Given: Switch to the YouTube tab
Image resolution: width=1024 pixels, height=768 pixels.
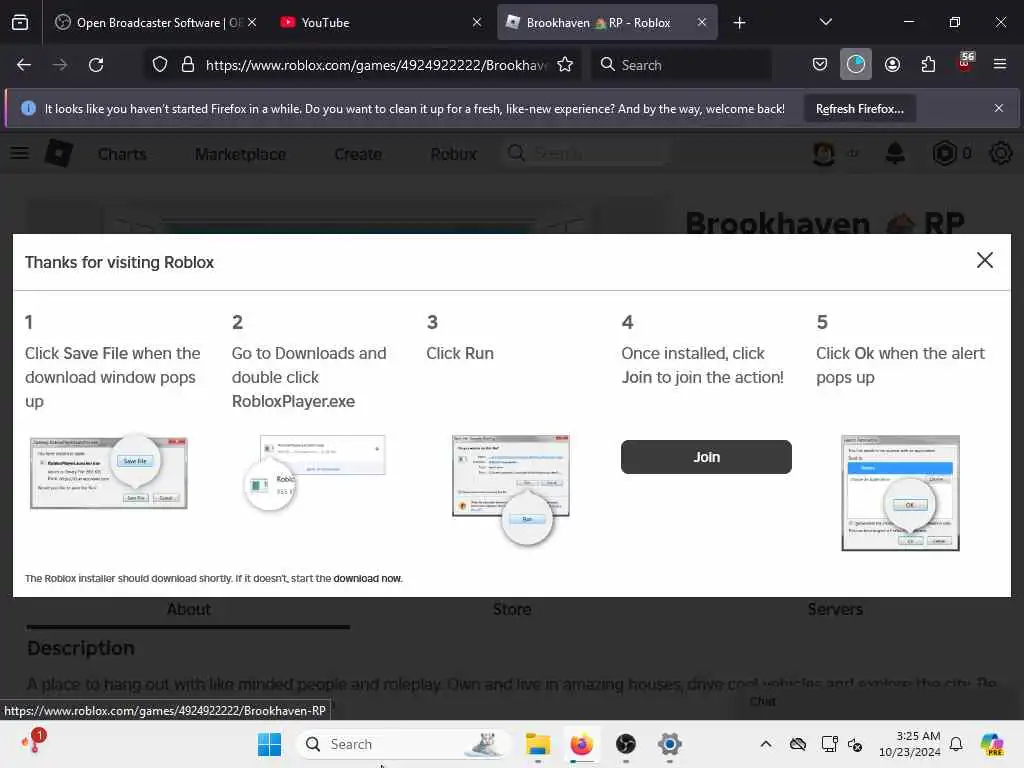Looking at the screenshot, I should point(381,22).
